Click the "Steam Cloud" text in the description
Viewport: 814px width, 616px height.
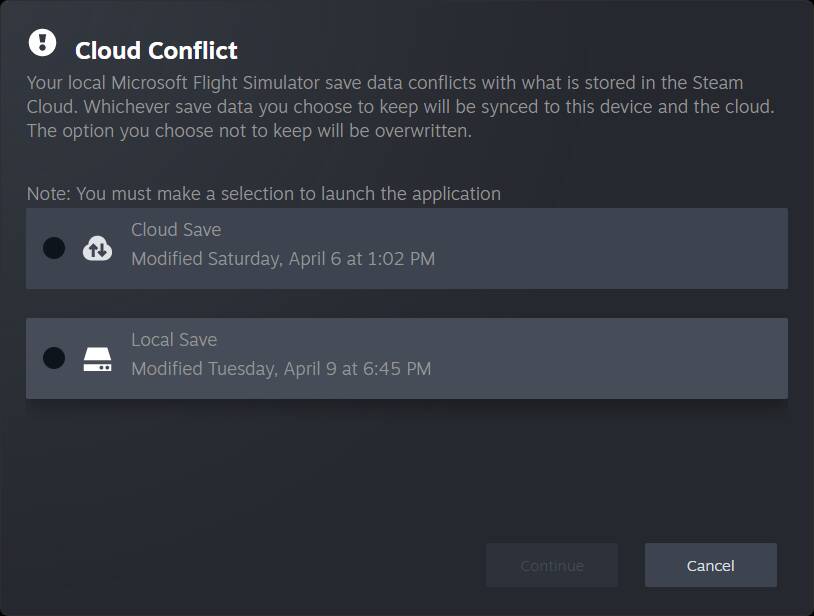coord(717,83)
